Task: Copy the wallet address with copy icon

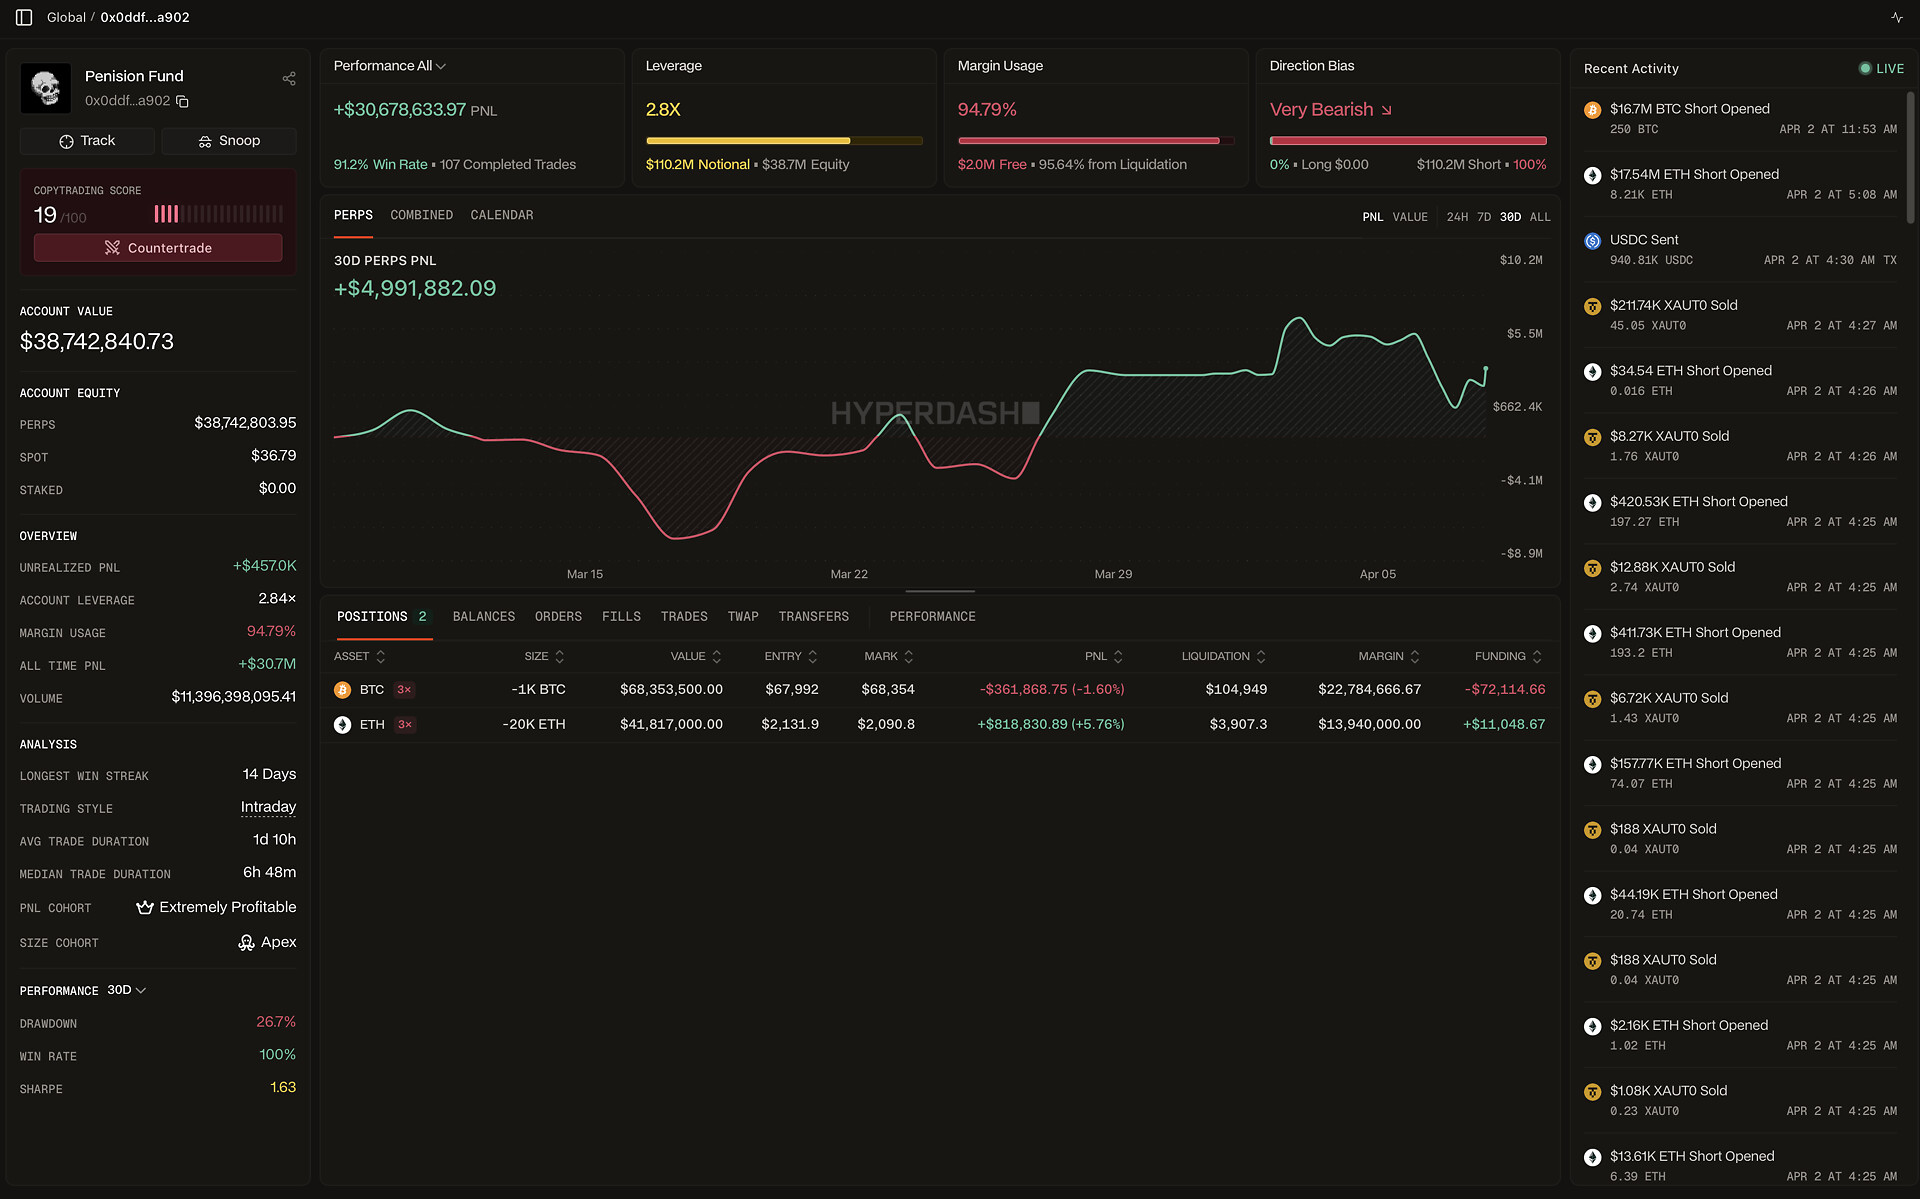Action: (x=182, y=101)
